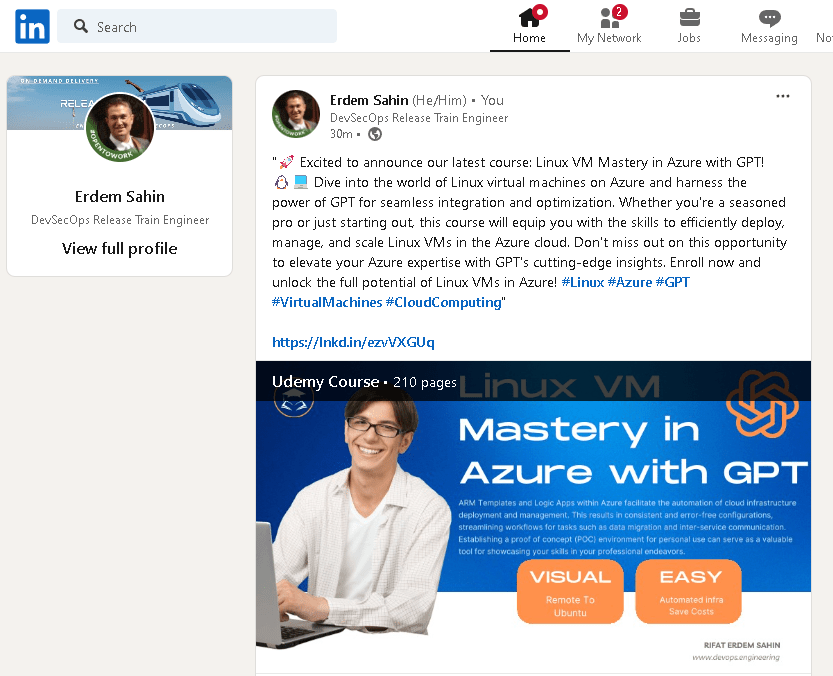Open the Udemy Course document preview
This screenshot has width=833, height=676.
[533, 517]
